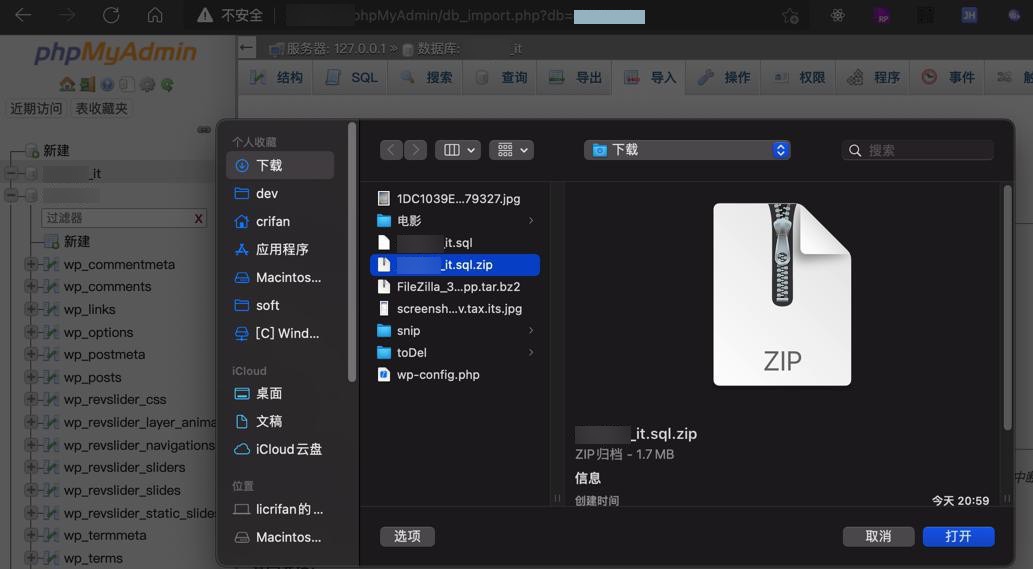Image resolution: width=1033 pixels, height=569 pixels.
Task: Select 桌面 in dialog sidebar
Action: click(280, 393)
